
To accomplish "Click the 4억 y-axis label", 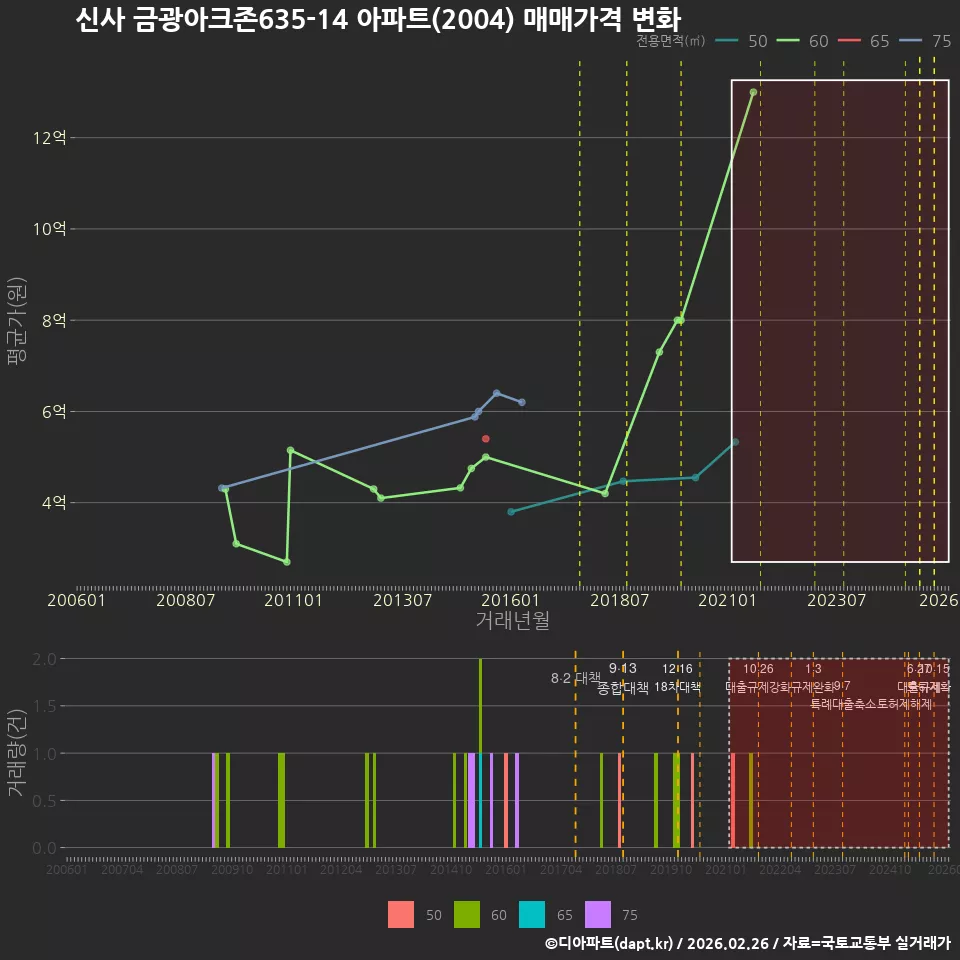I will click(x=54, y=503).
